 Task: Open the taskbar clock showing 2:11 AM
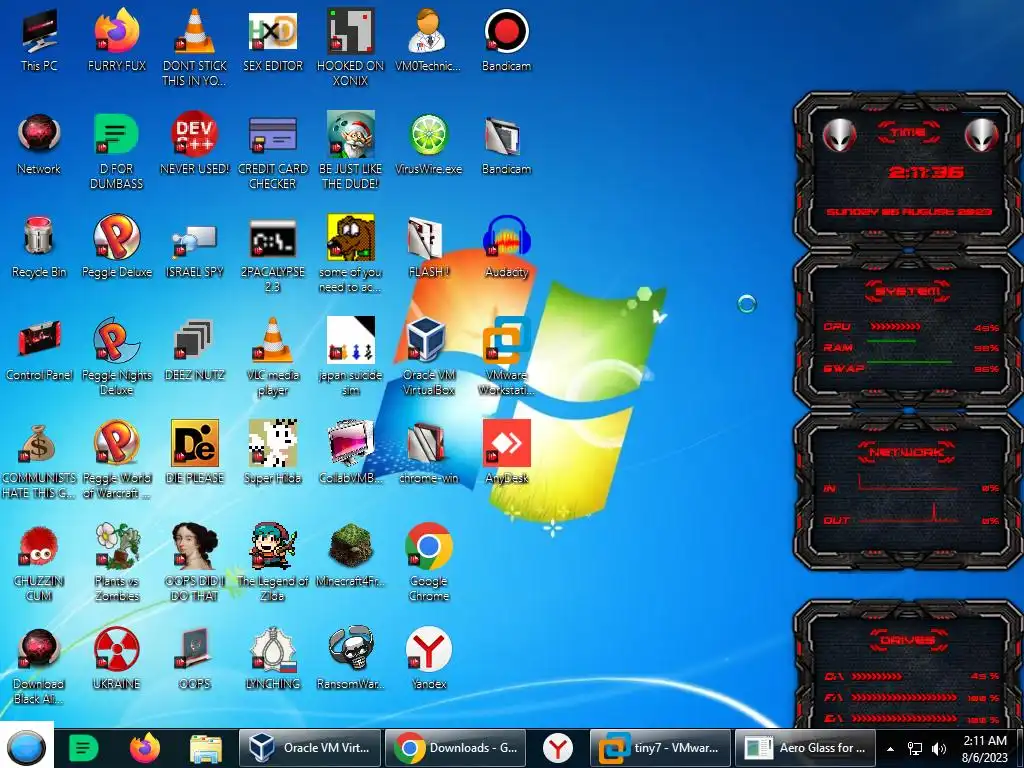(x=985, y=748)
